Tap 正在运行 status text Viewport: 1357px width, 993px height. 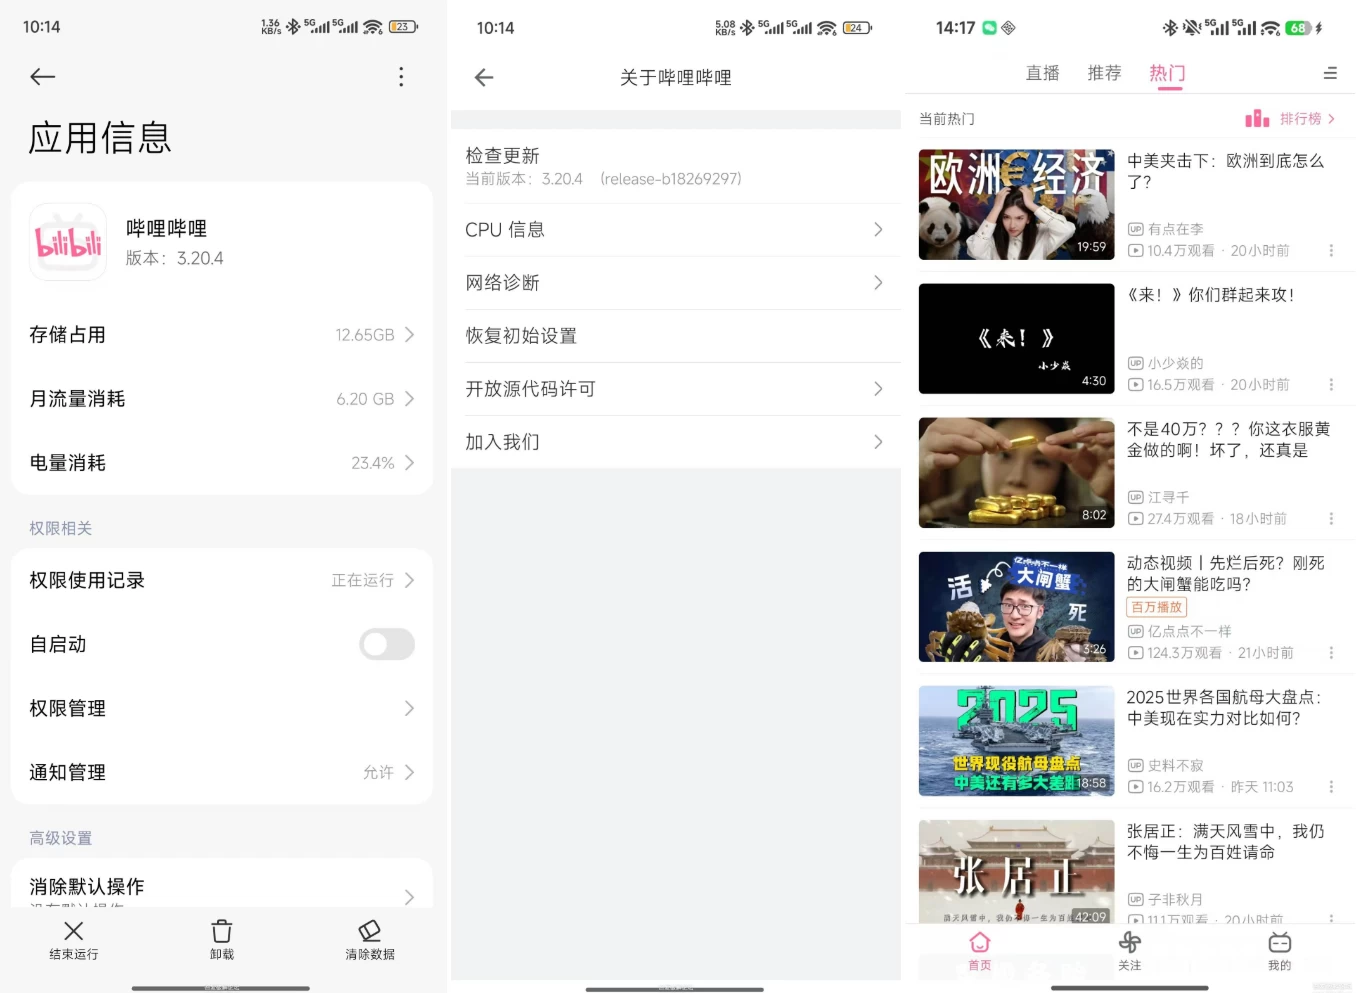coord(363,580)
